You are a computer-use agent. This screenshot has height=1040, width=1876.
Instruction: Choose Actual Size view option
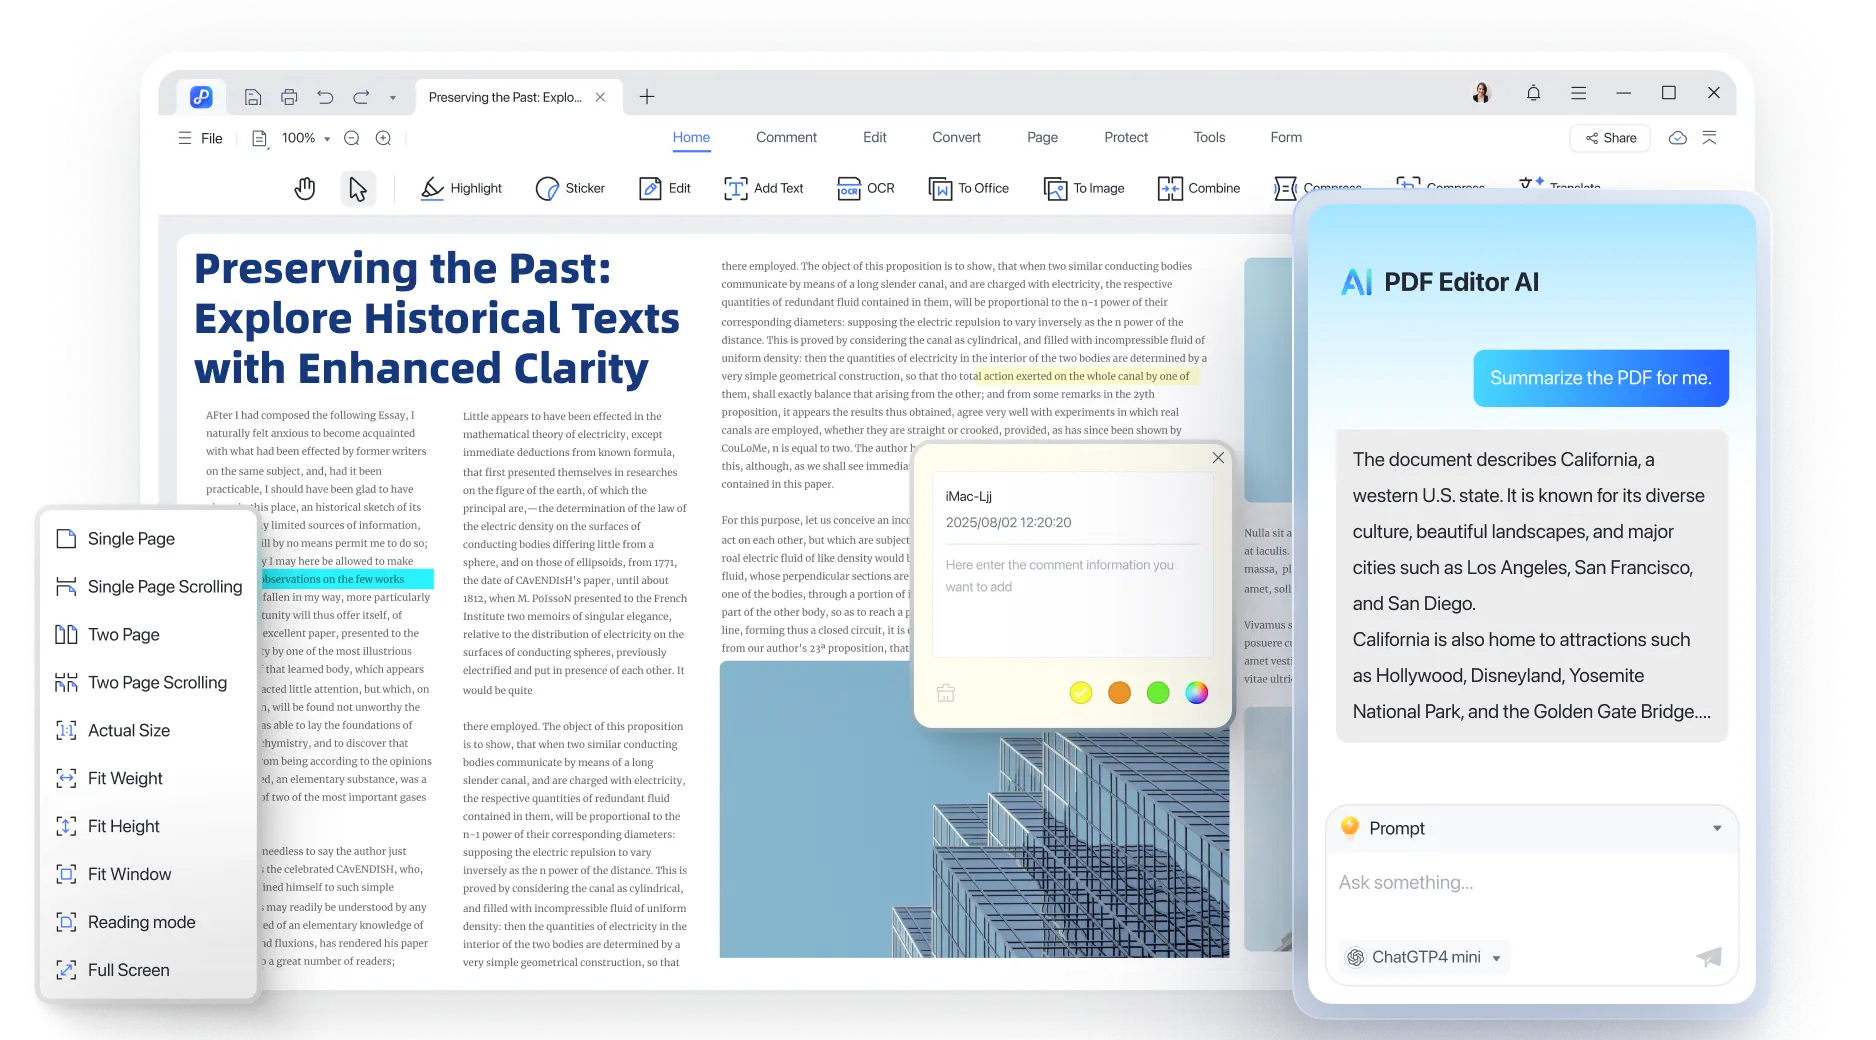[150, 731]
